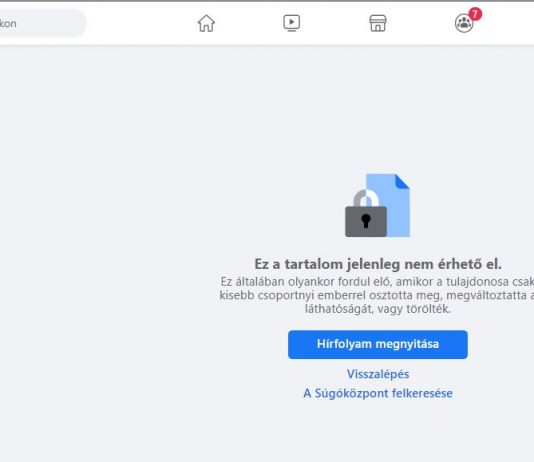Switch to the shop-front Marketplace tab

pos(378,23)
